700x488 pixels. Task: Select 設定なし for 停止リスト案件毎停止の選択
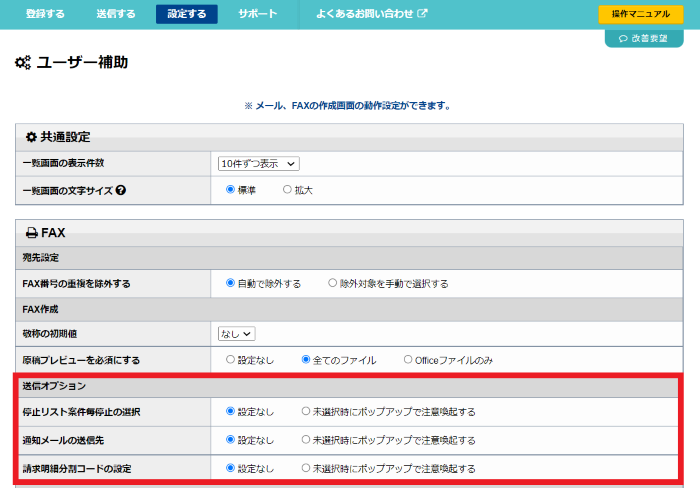coord(230,411)
